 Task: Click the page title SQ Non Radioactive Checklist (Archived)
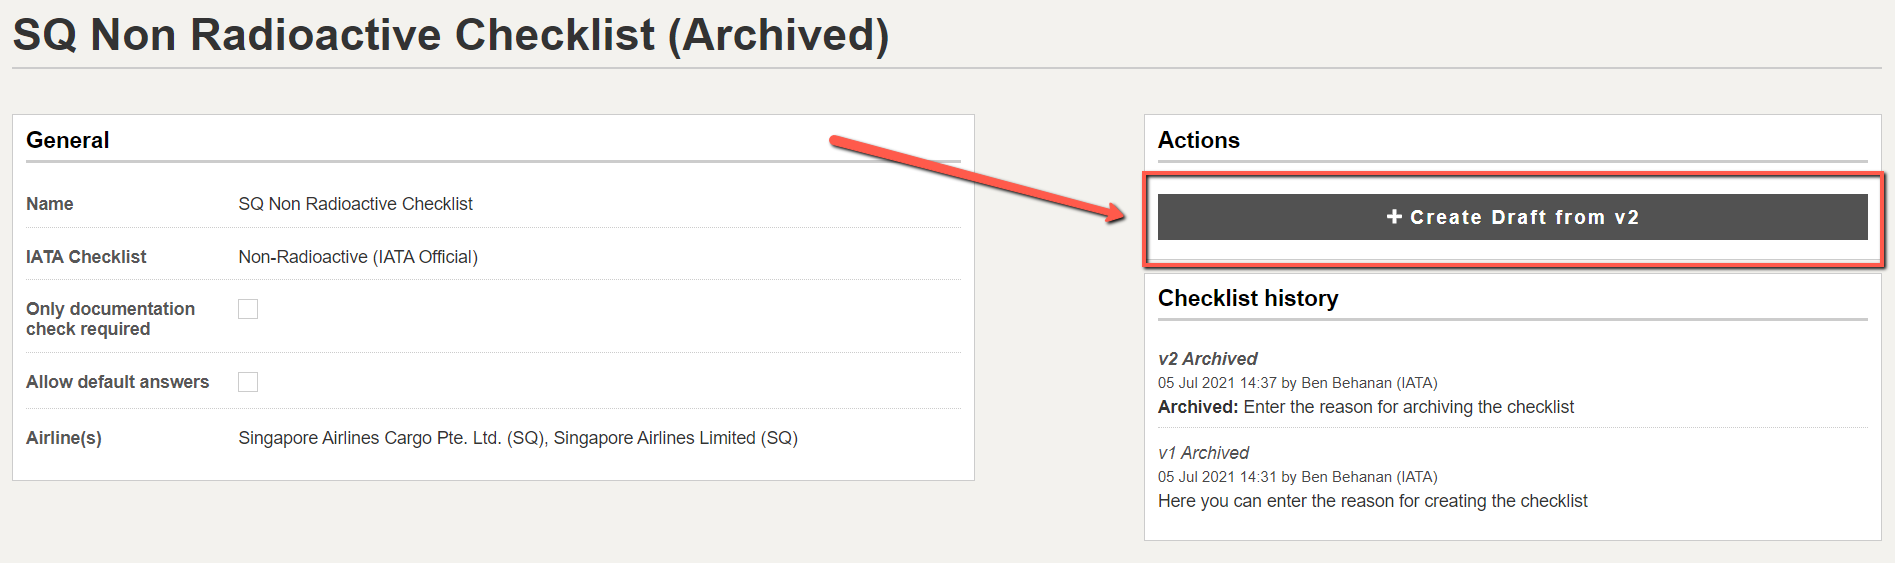[451, 35]
